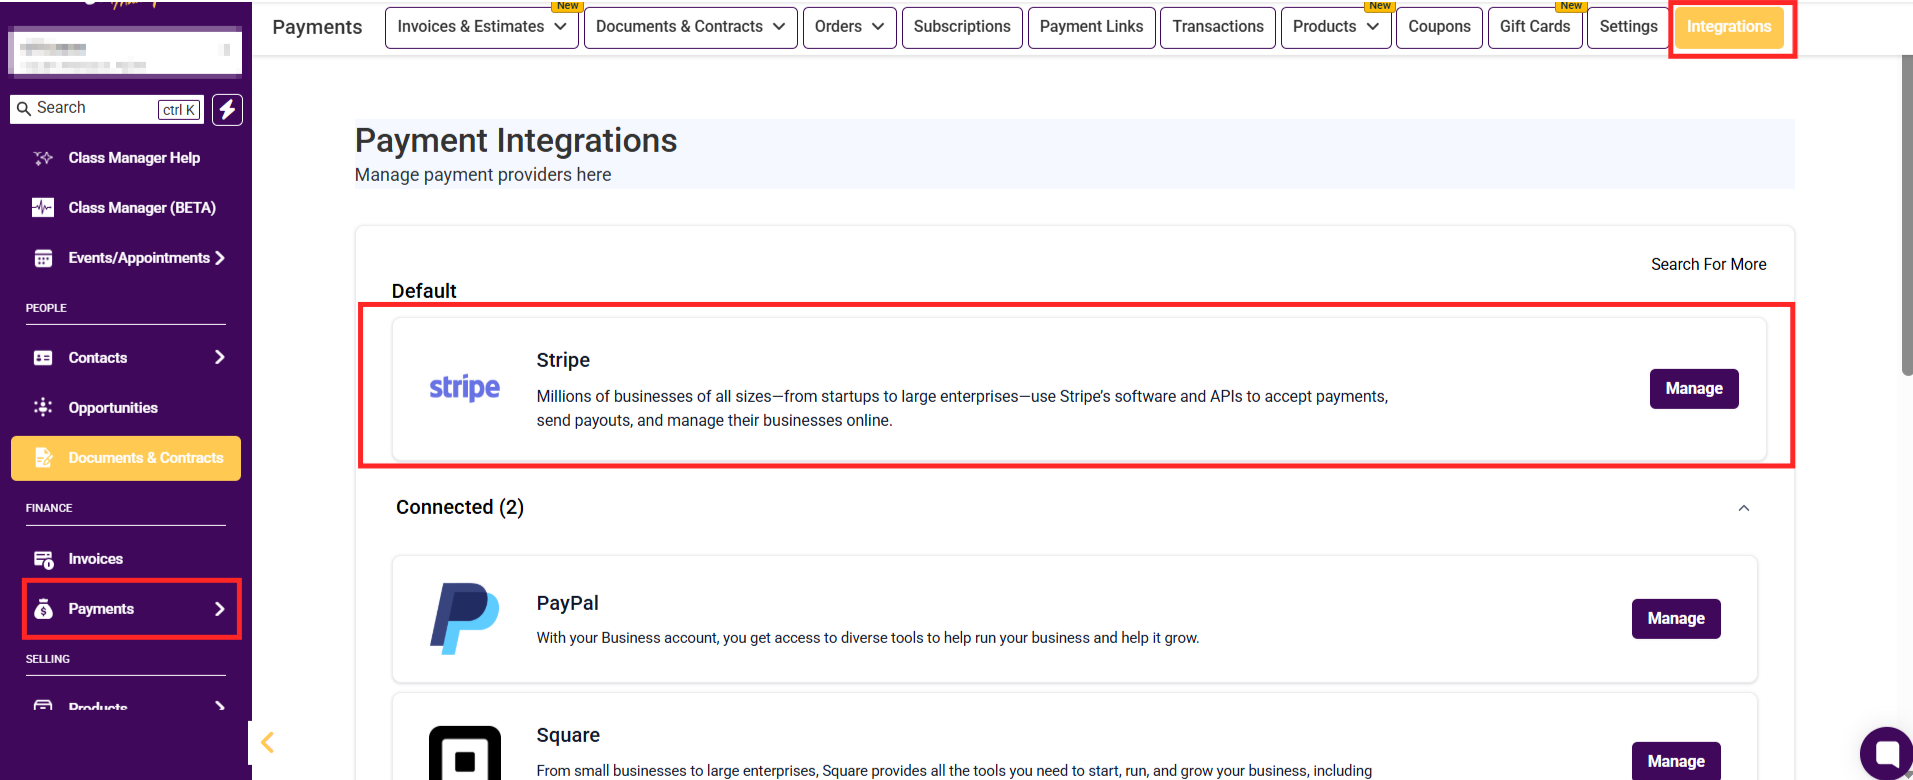Click Manage button for Square
Image resolution: width=1913 pixels, height=780 pixels.
[1676, 761]
